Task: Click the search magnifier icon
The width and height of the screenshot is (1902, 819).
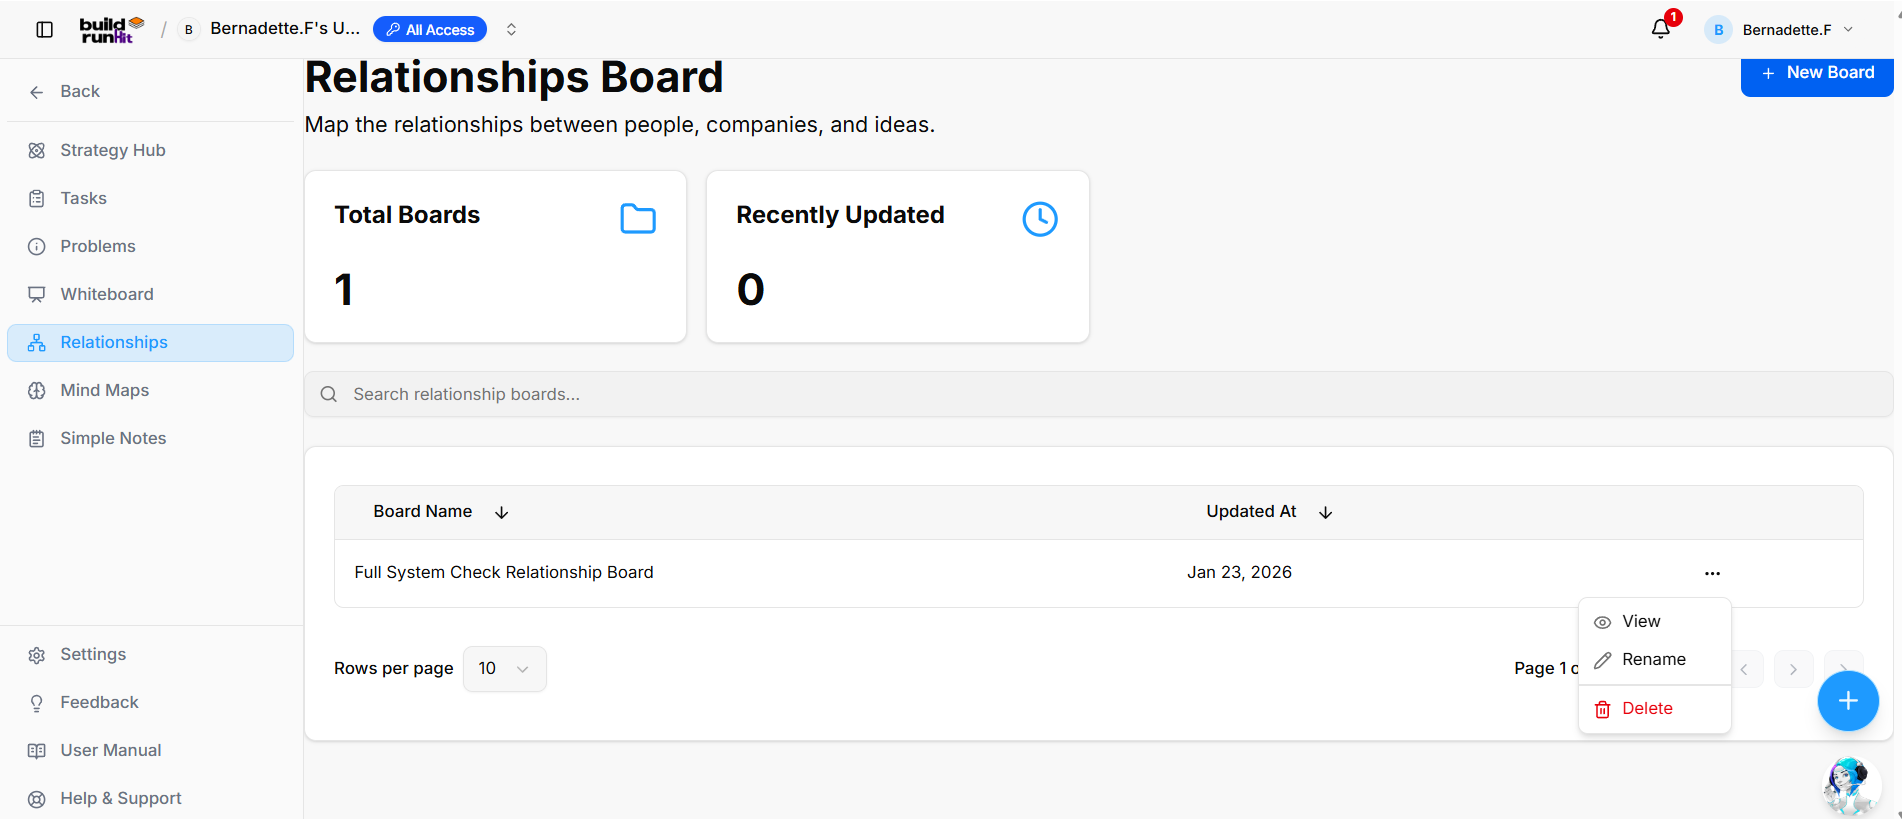Action: [x=329, y=394]
